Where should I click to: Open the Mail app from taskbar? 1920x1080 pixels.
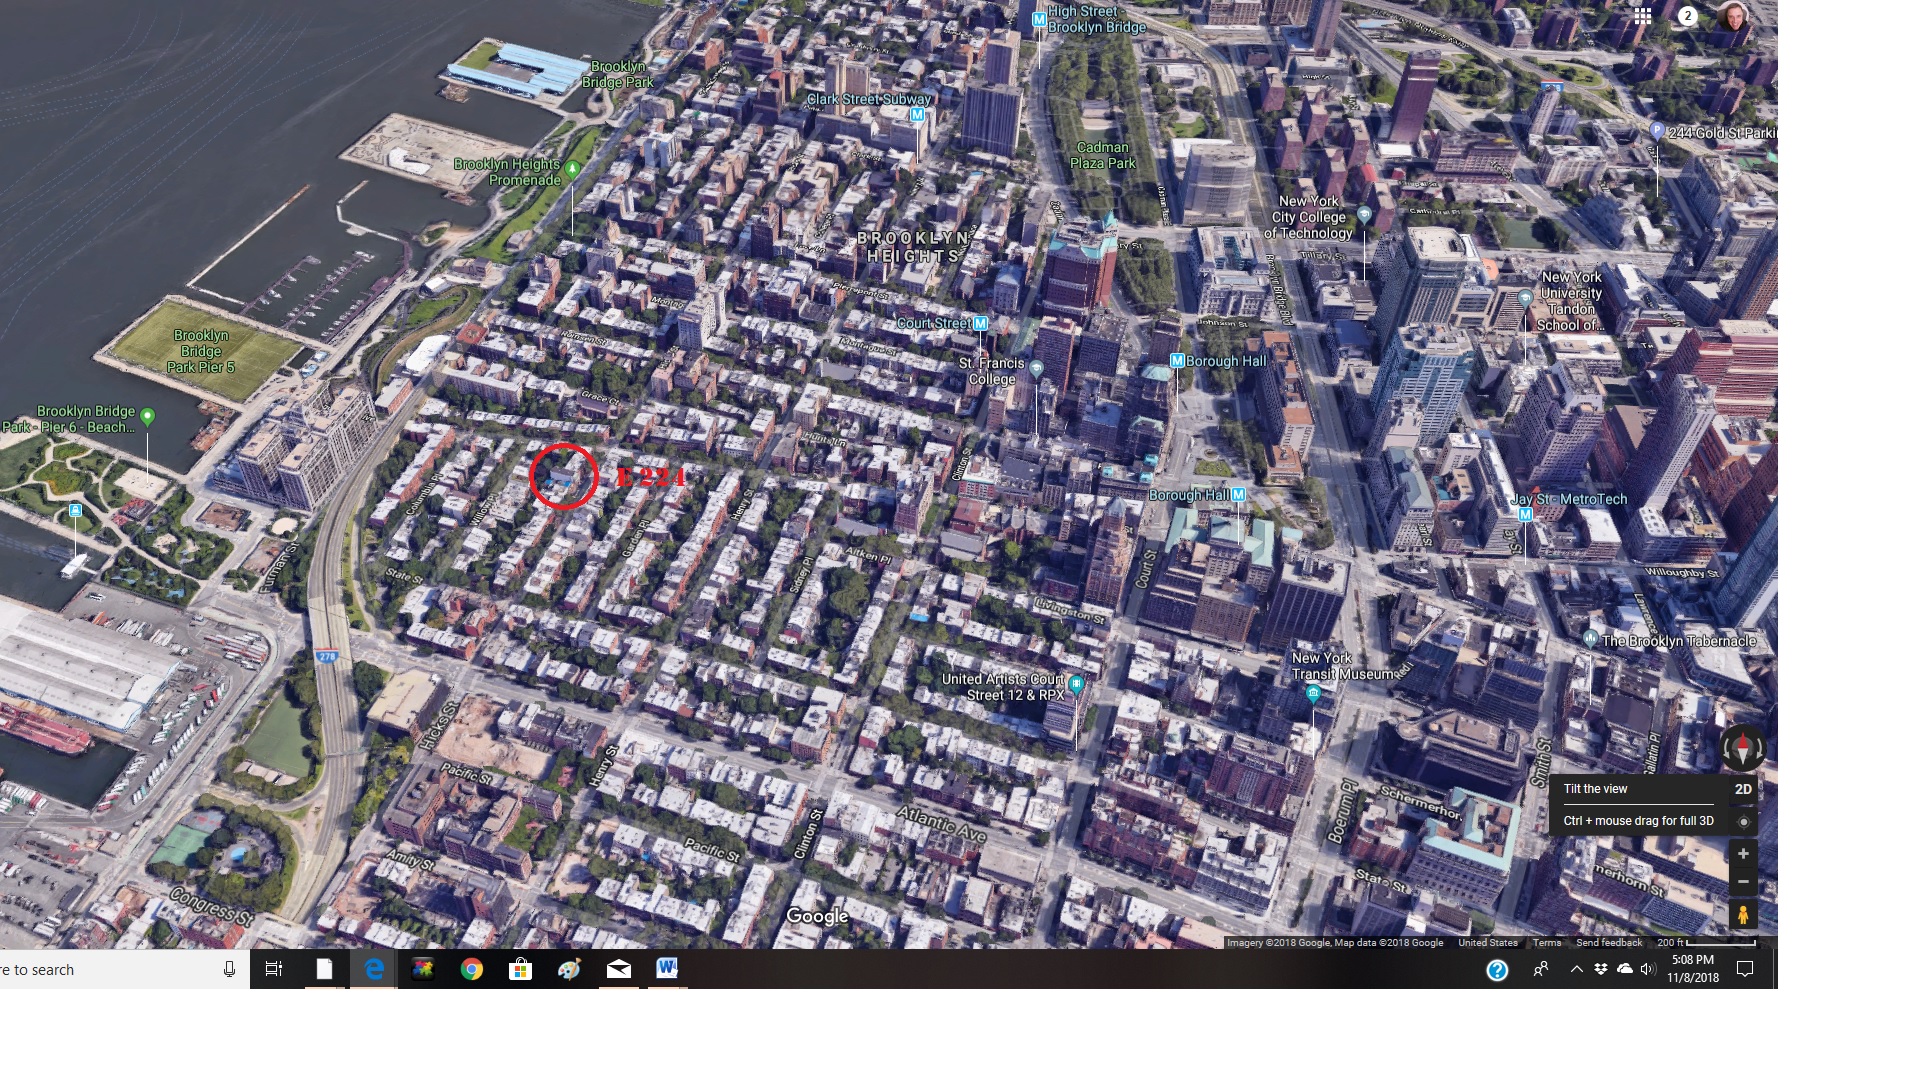619,969
